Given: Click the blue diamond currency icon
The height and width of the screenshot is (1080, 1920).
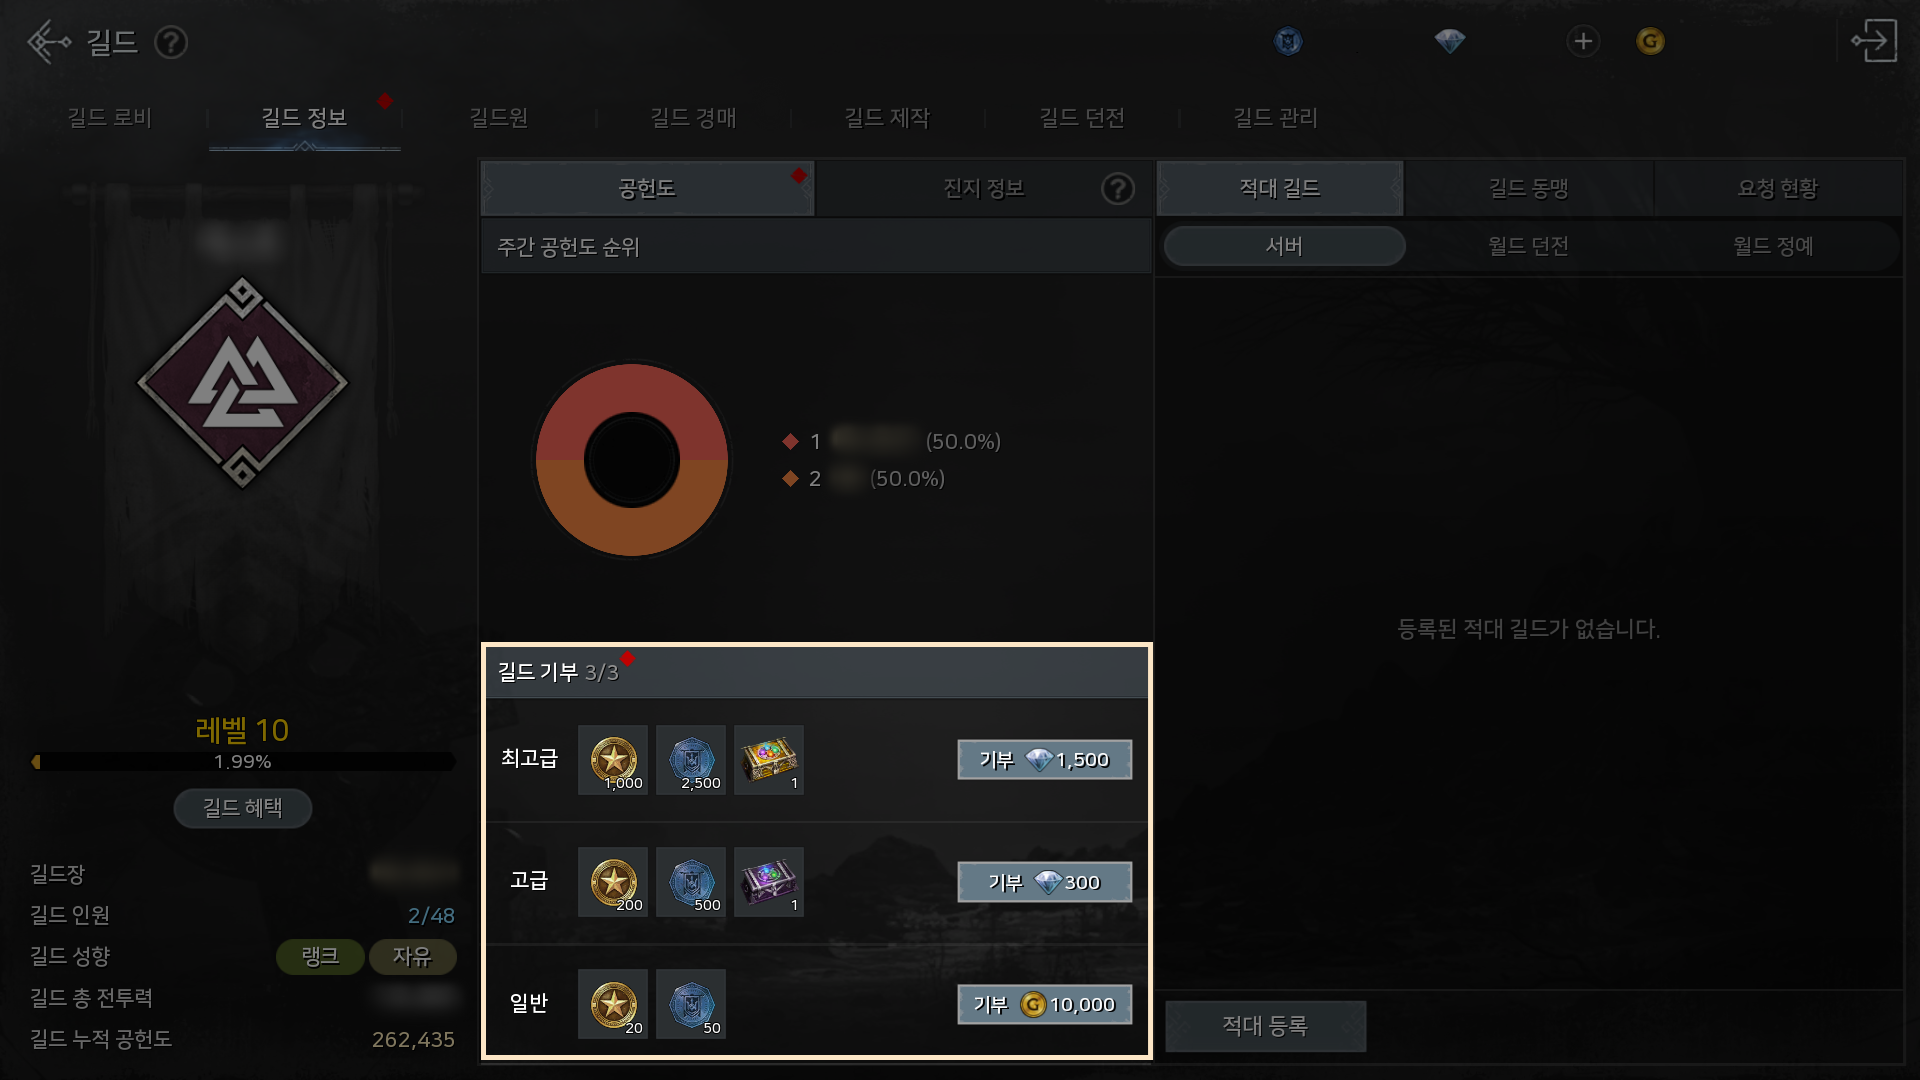Looking at the screenshot, I should (x=1449, y=41).
